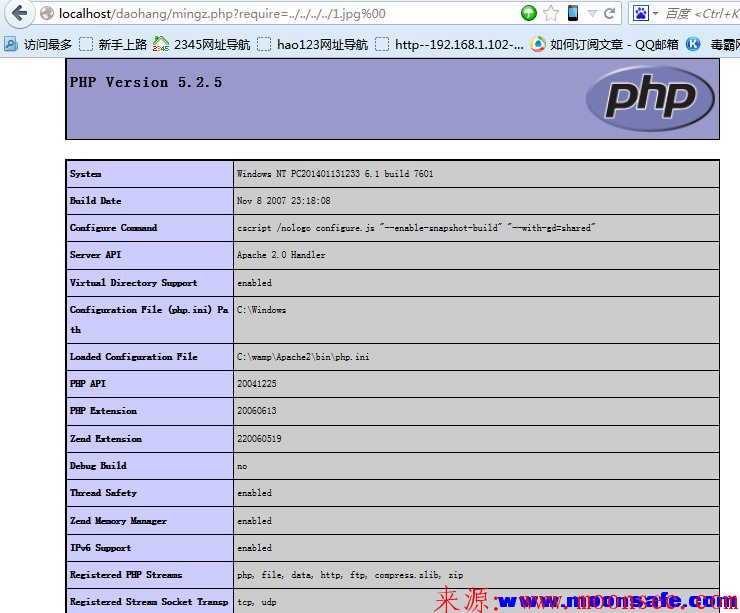Select the C:\wamp\Apache2\bin\php.ini value
The width and height of the screenshot is (740, 613).
click(303, 357)
